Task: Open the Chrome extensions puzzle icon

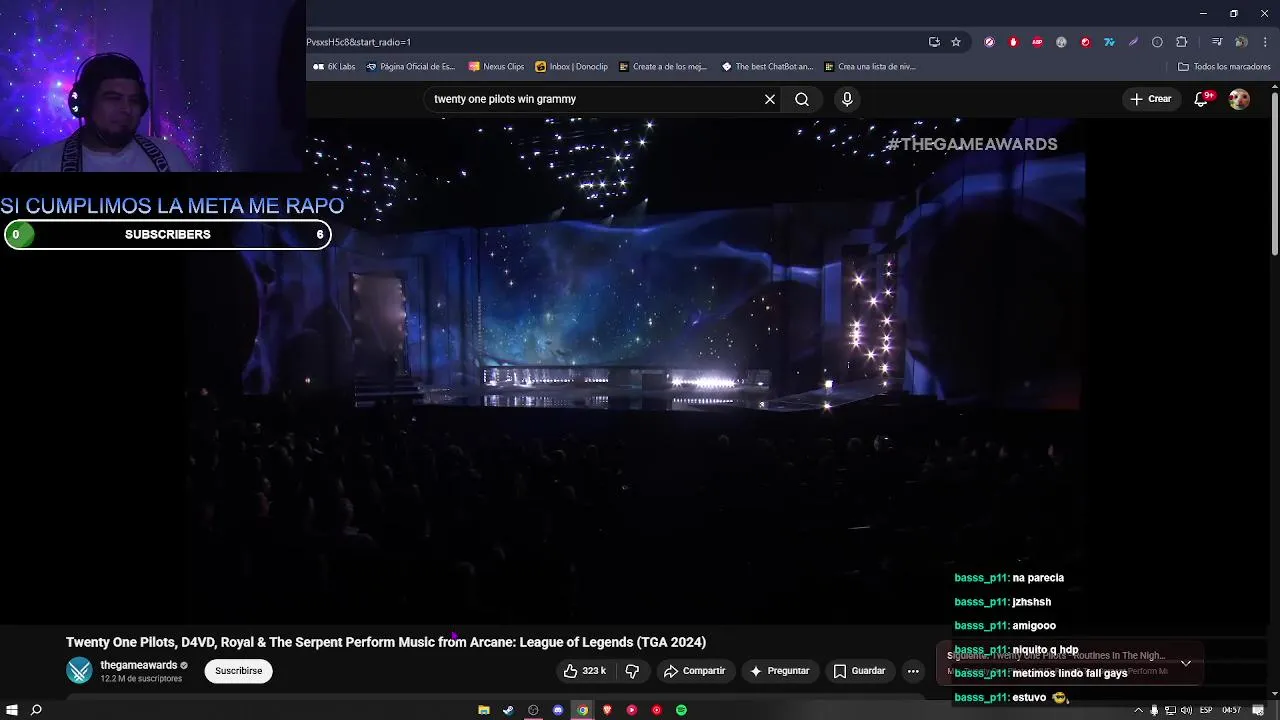Action: (1182, 42)
